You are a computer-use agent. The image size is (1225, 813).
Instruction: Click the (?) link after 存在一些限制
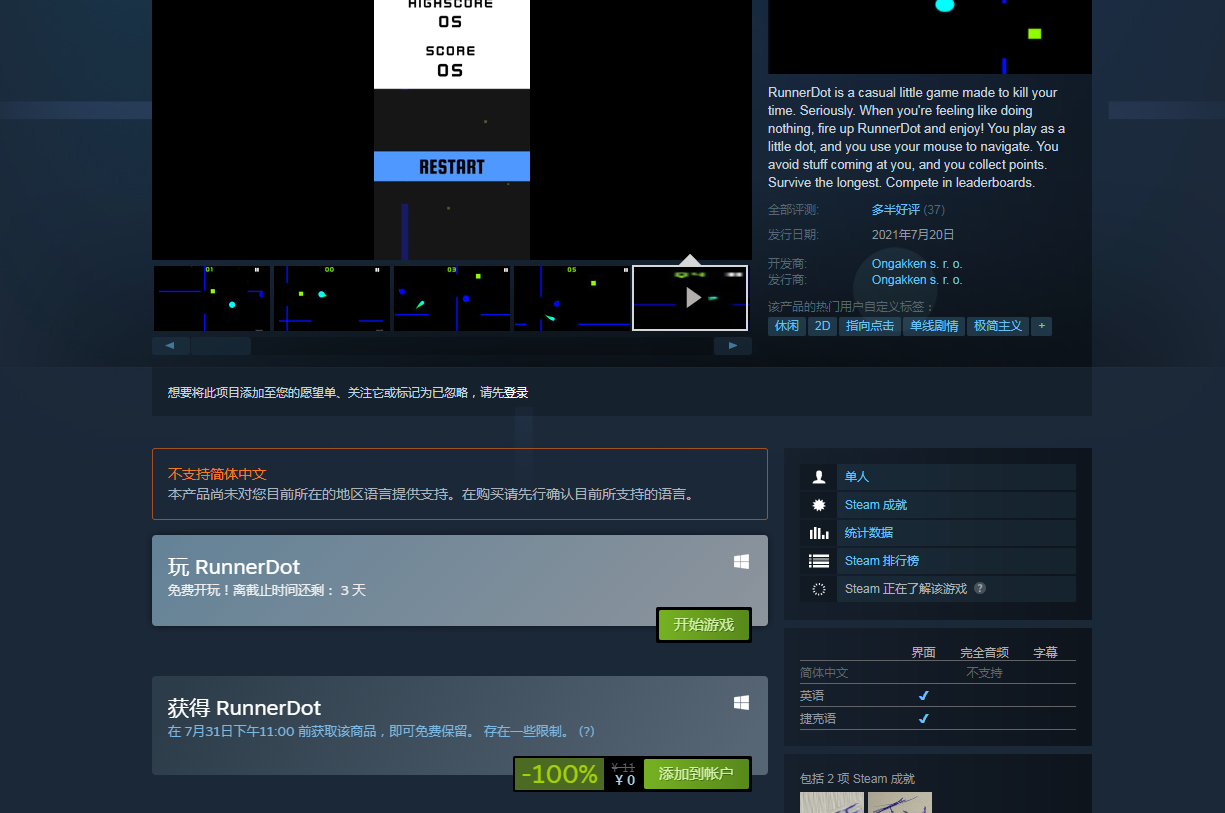pyautogui.click(x=587, y=731)
